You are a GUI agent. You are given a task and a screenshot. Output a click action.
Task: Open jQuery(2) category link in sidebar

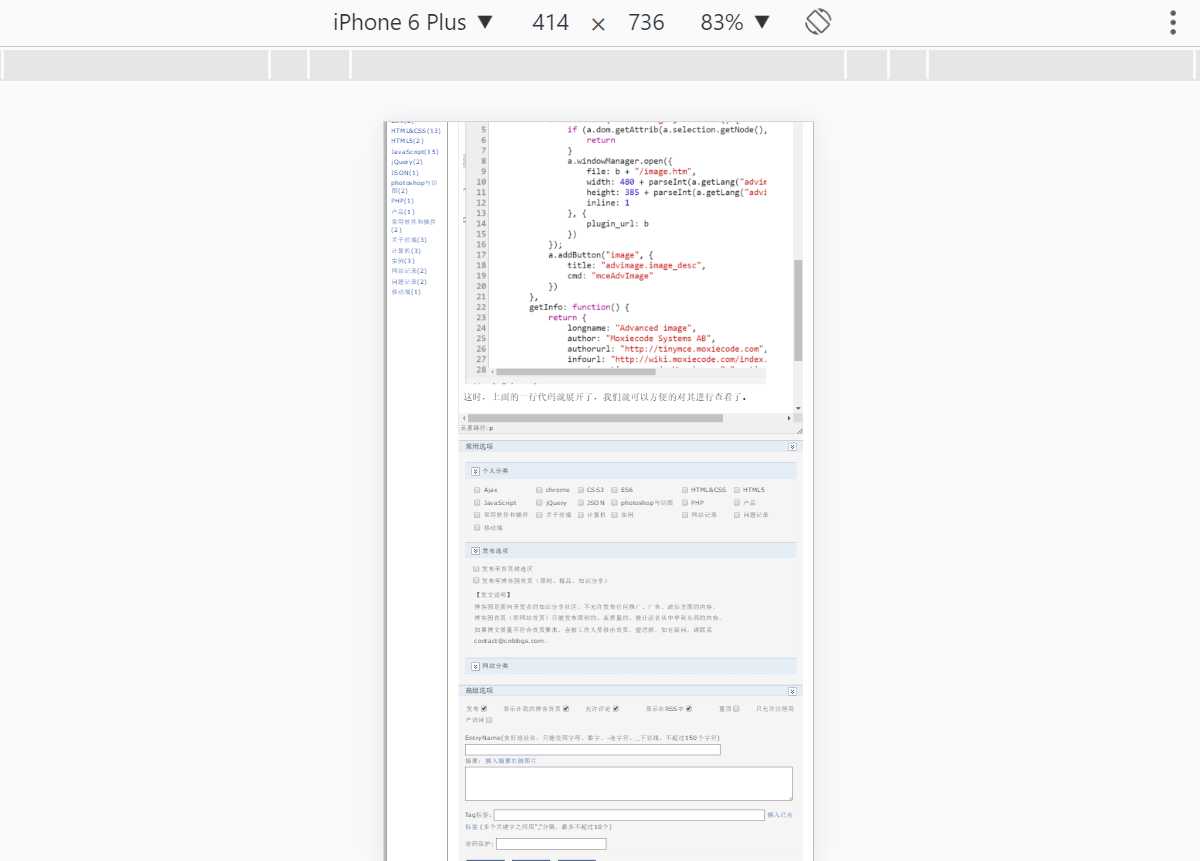407,162
